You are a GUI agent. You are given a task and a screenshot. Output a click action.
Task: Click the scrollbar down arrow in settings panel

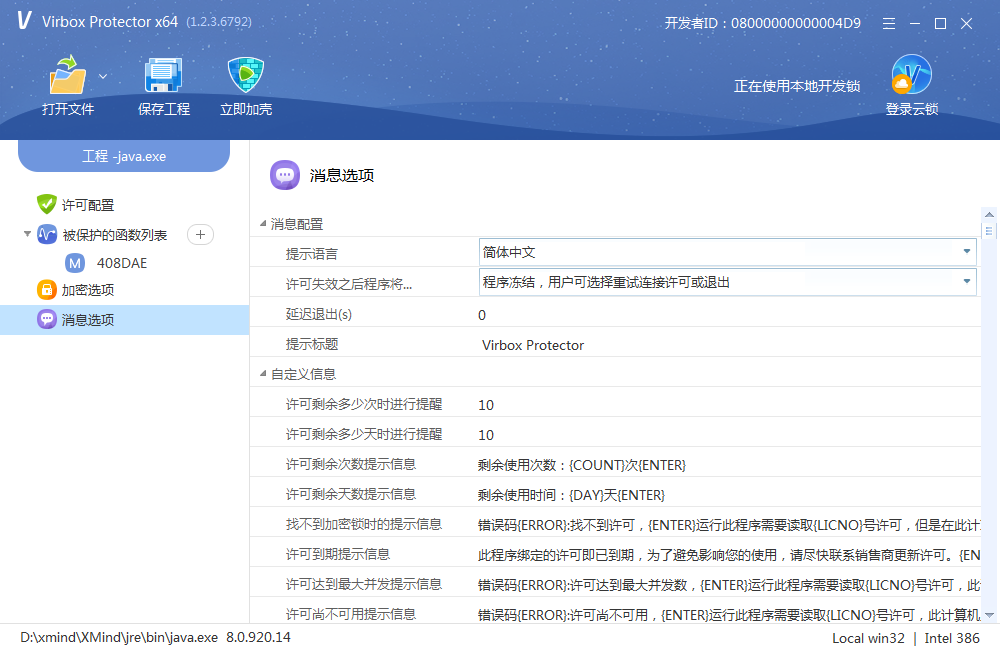pos(989,615)
